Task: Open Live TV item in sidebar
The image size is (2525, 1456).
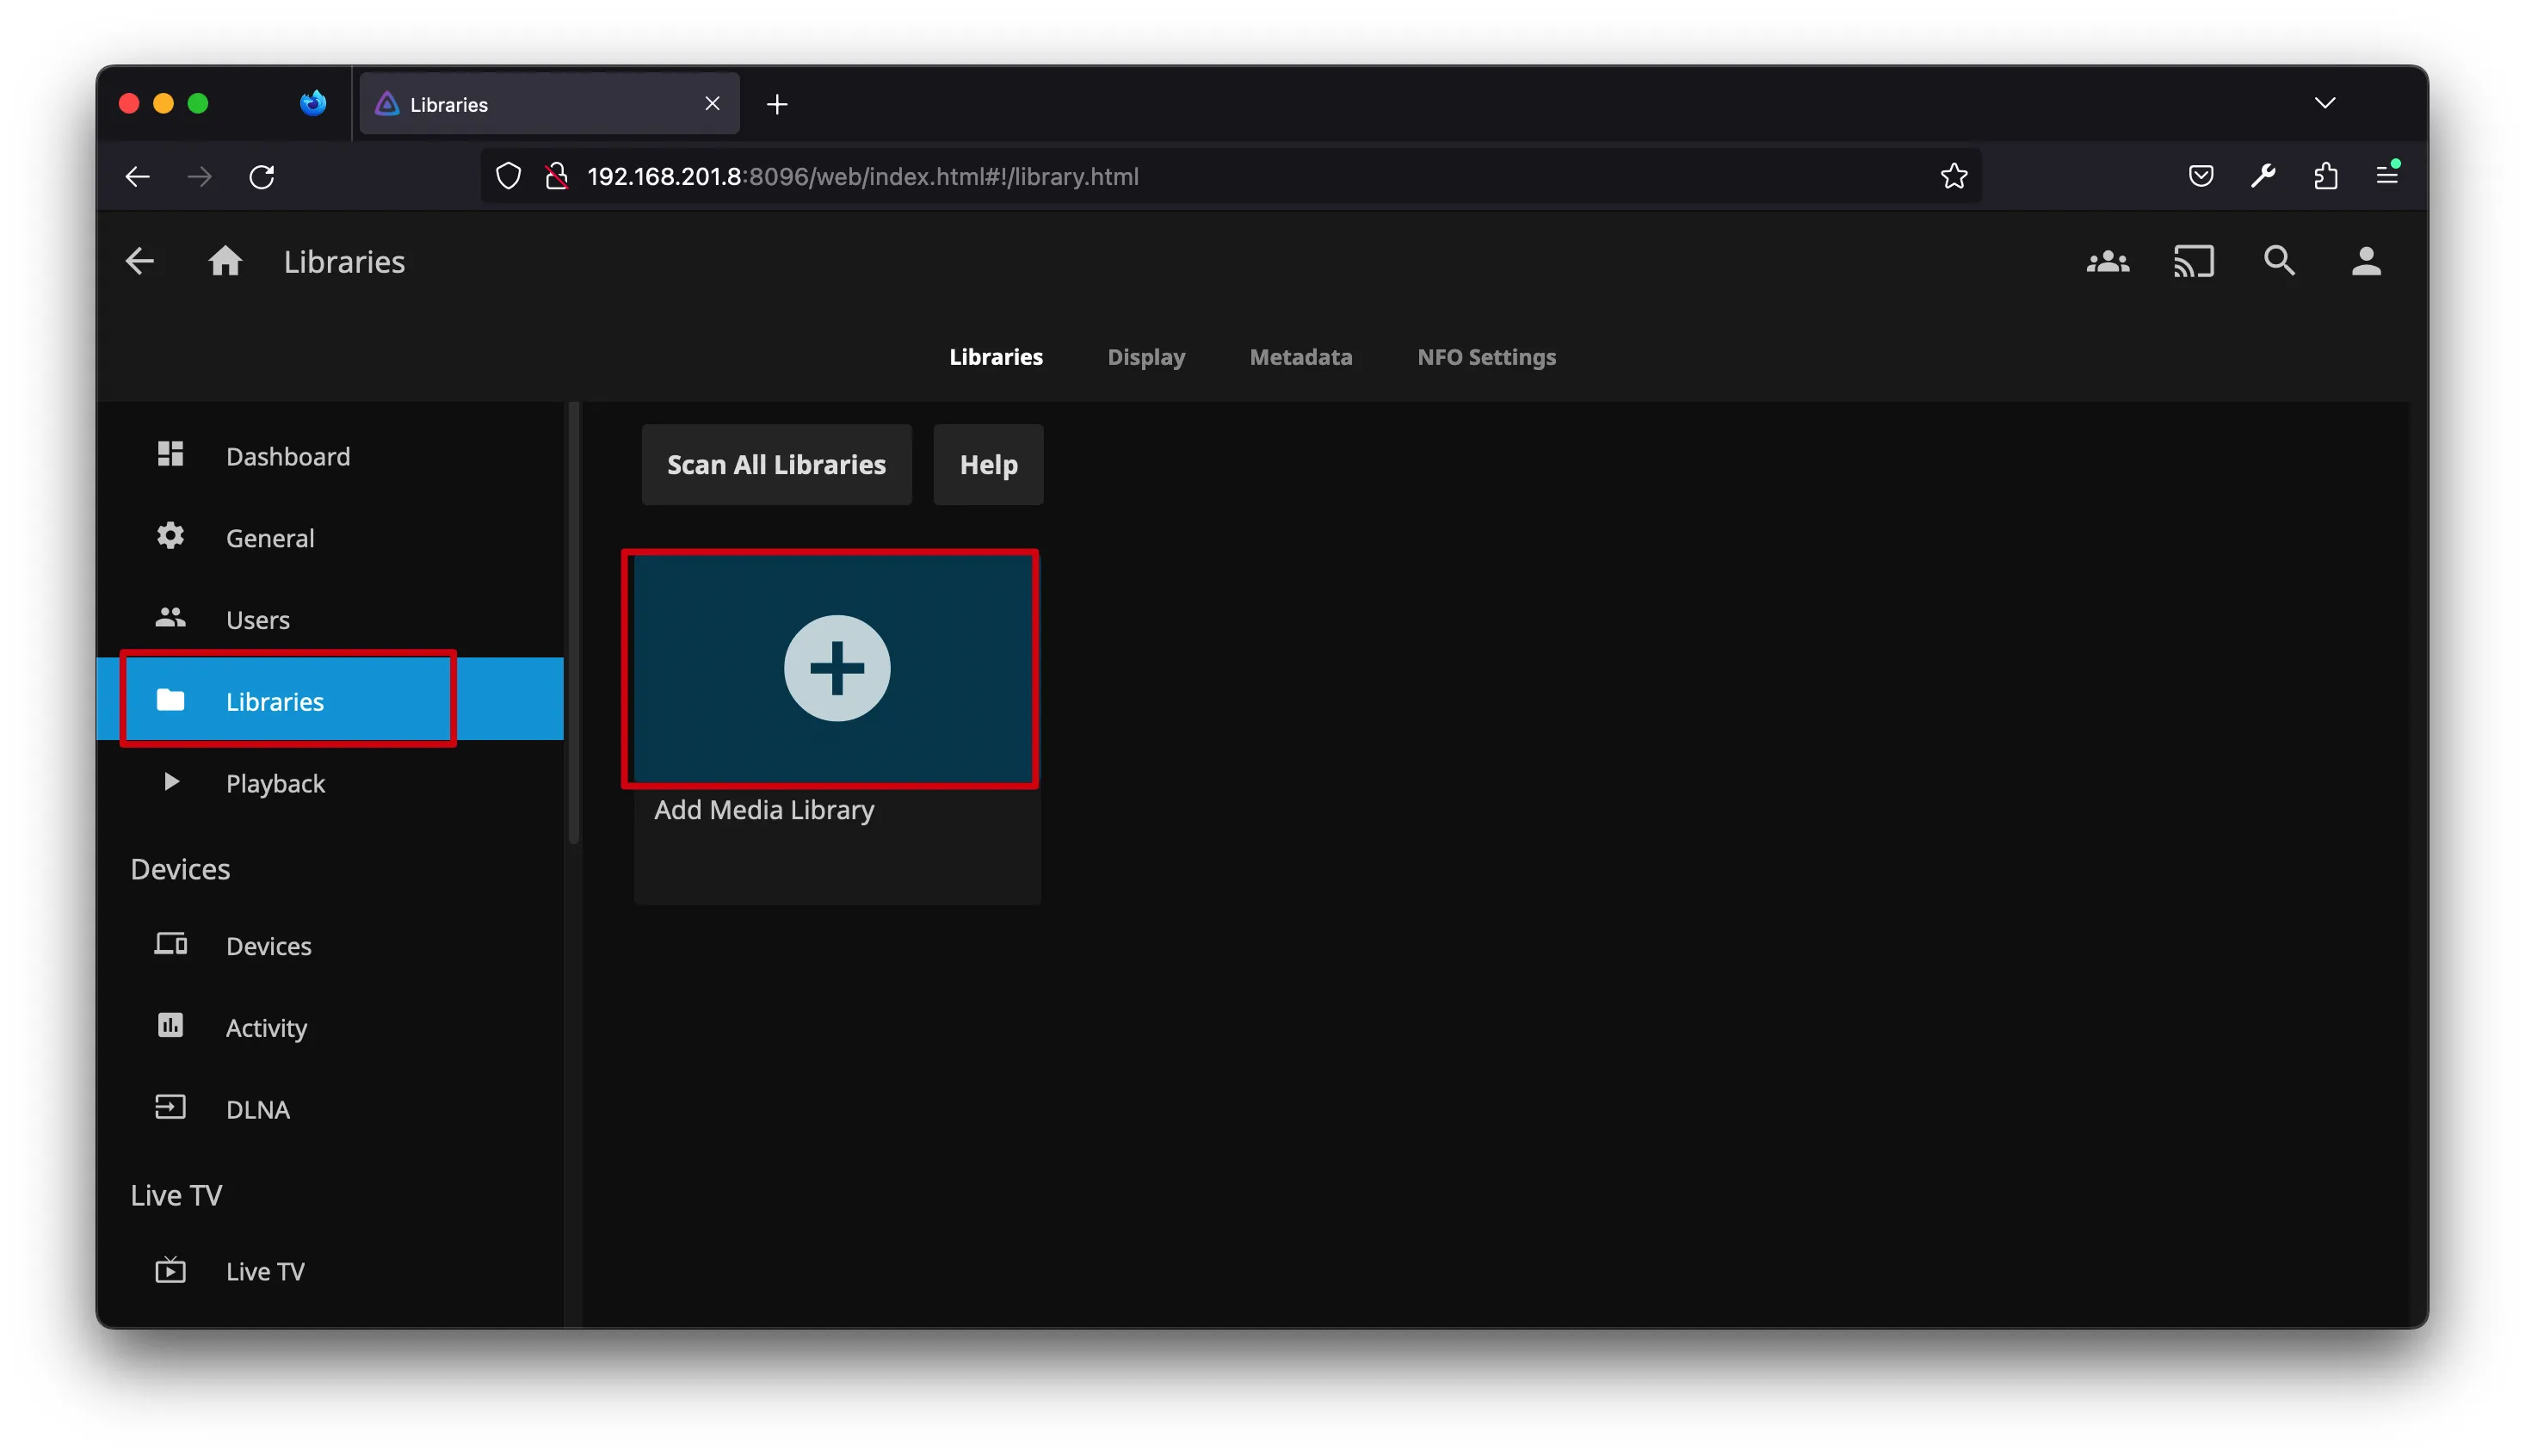Action: click(x=330, y=1271)
